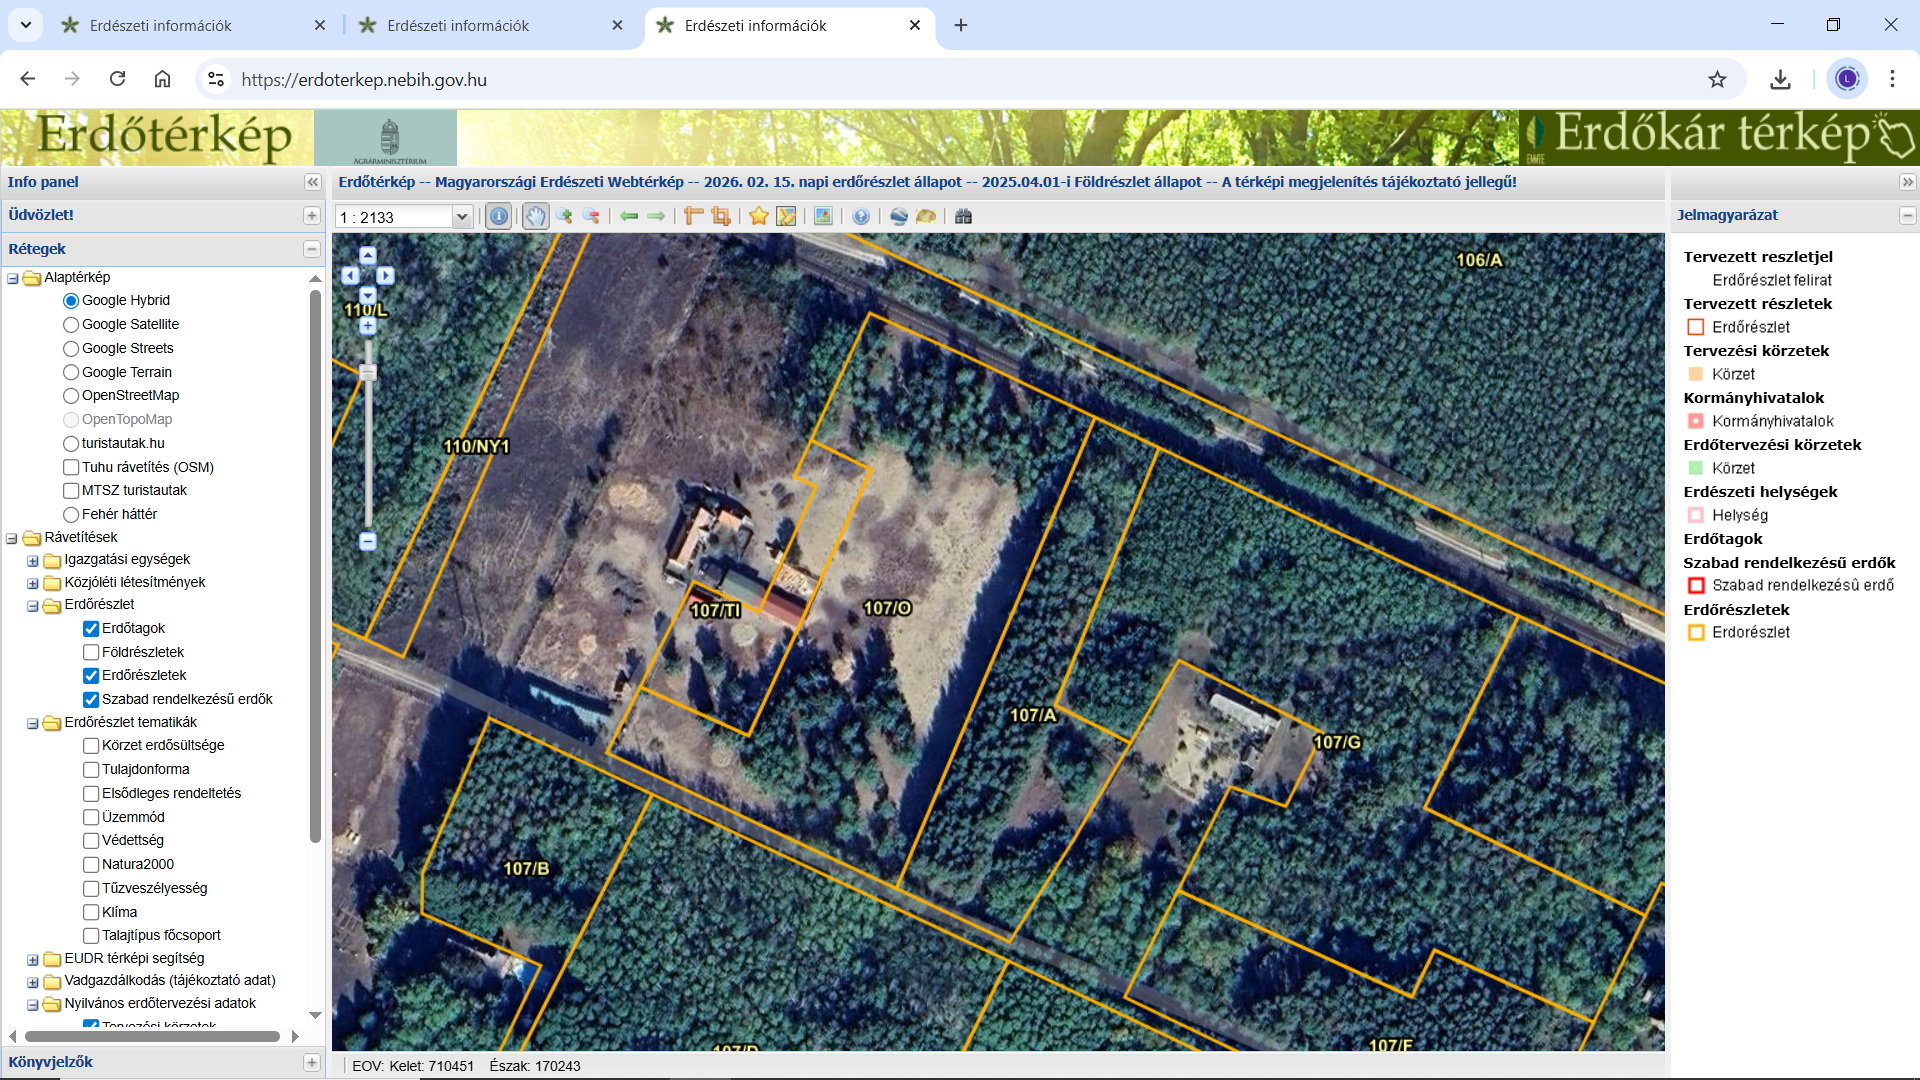Image resolution: width=1920 pixels, height=1080 pixels.
Task: Select the measure distance ruler tool
Action: point(693,216)
